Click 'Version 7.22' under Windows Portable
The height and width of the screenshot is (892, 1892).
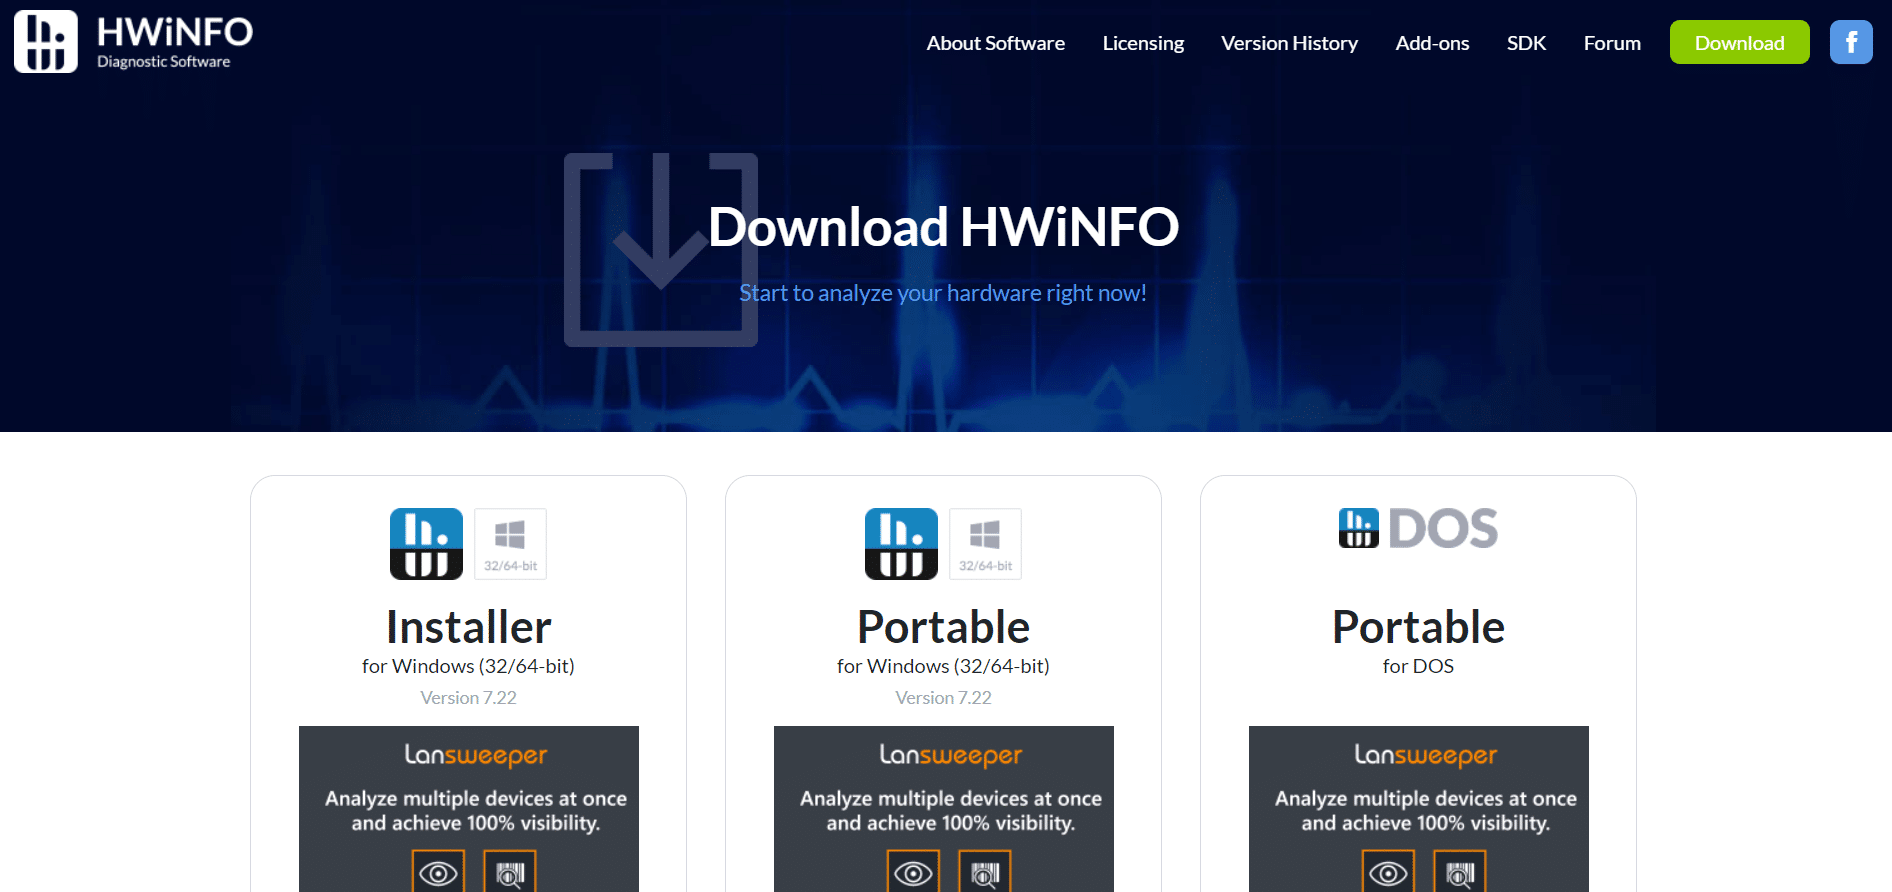click(943, 698)
